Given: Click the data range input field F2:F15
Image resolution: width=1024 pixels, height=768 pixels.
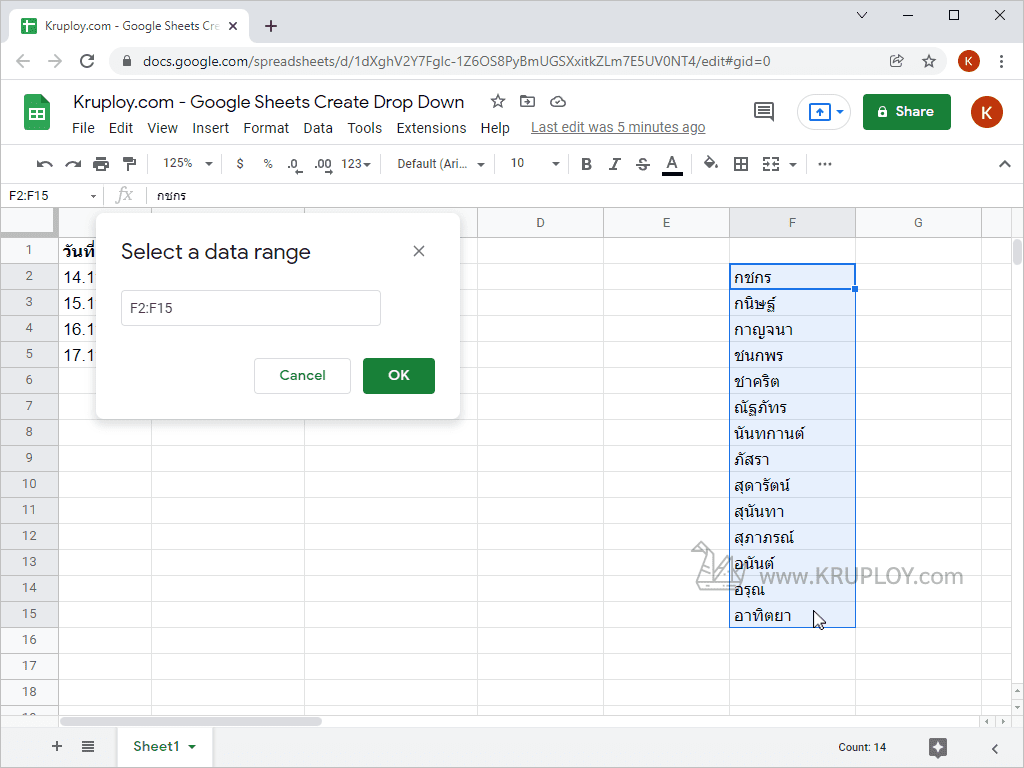Looking at the screenshot, I should (251, 308).
